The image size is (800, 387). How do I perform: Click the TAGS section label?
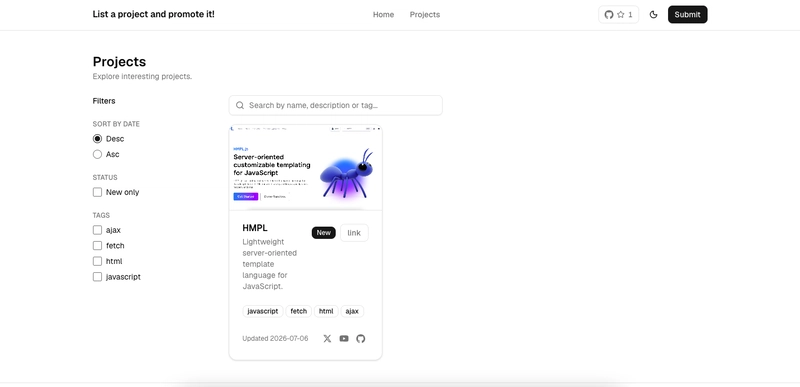(x=101, y=215)
